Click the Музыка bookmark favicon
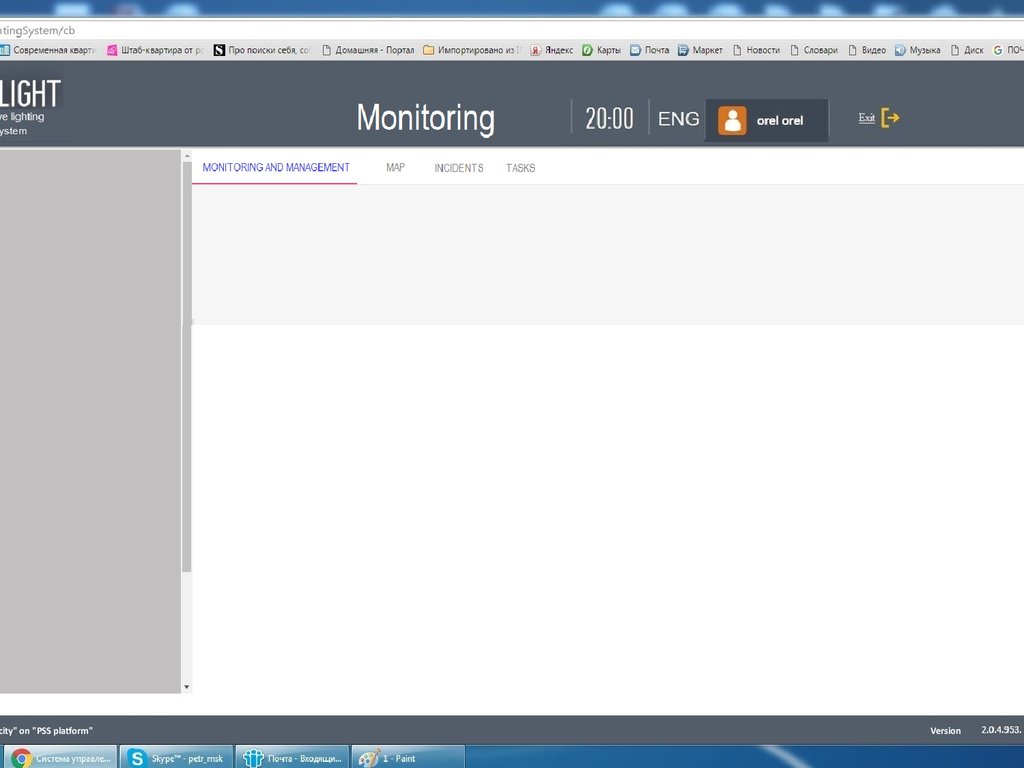The image size is (1024, 768). (x=901, y=50)
